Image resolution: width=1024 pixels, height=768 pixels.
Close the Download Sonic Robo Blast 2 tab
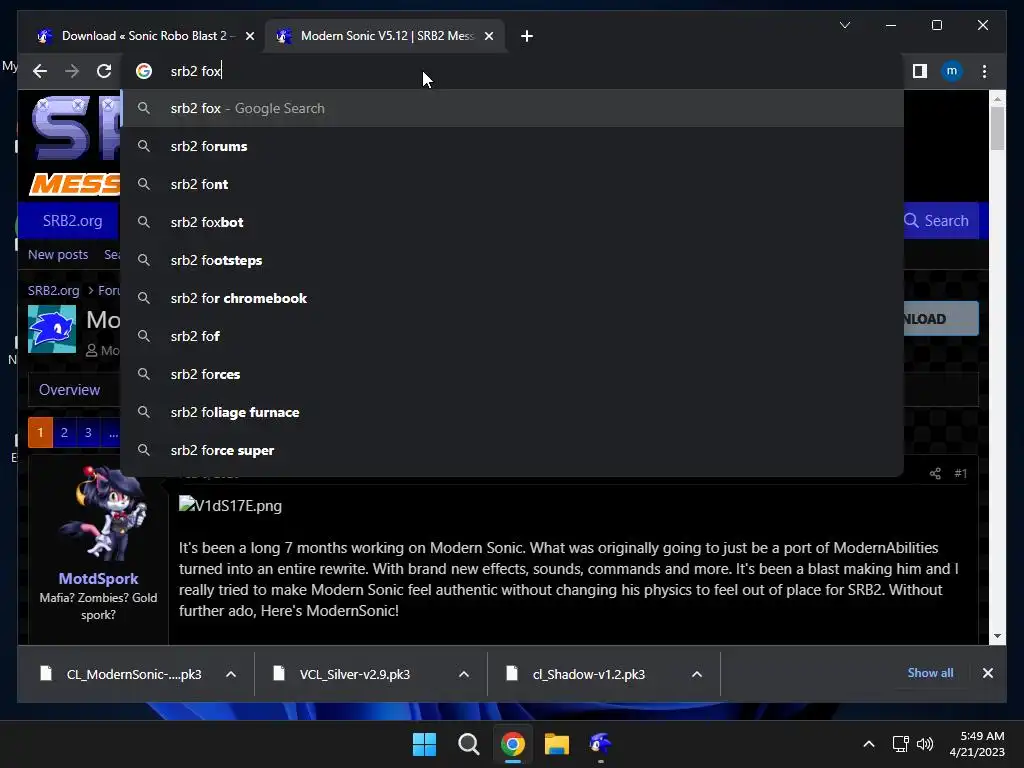pos(249,36)
